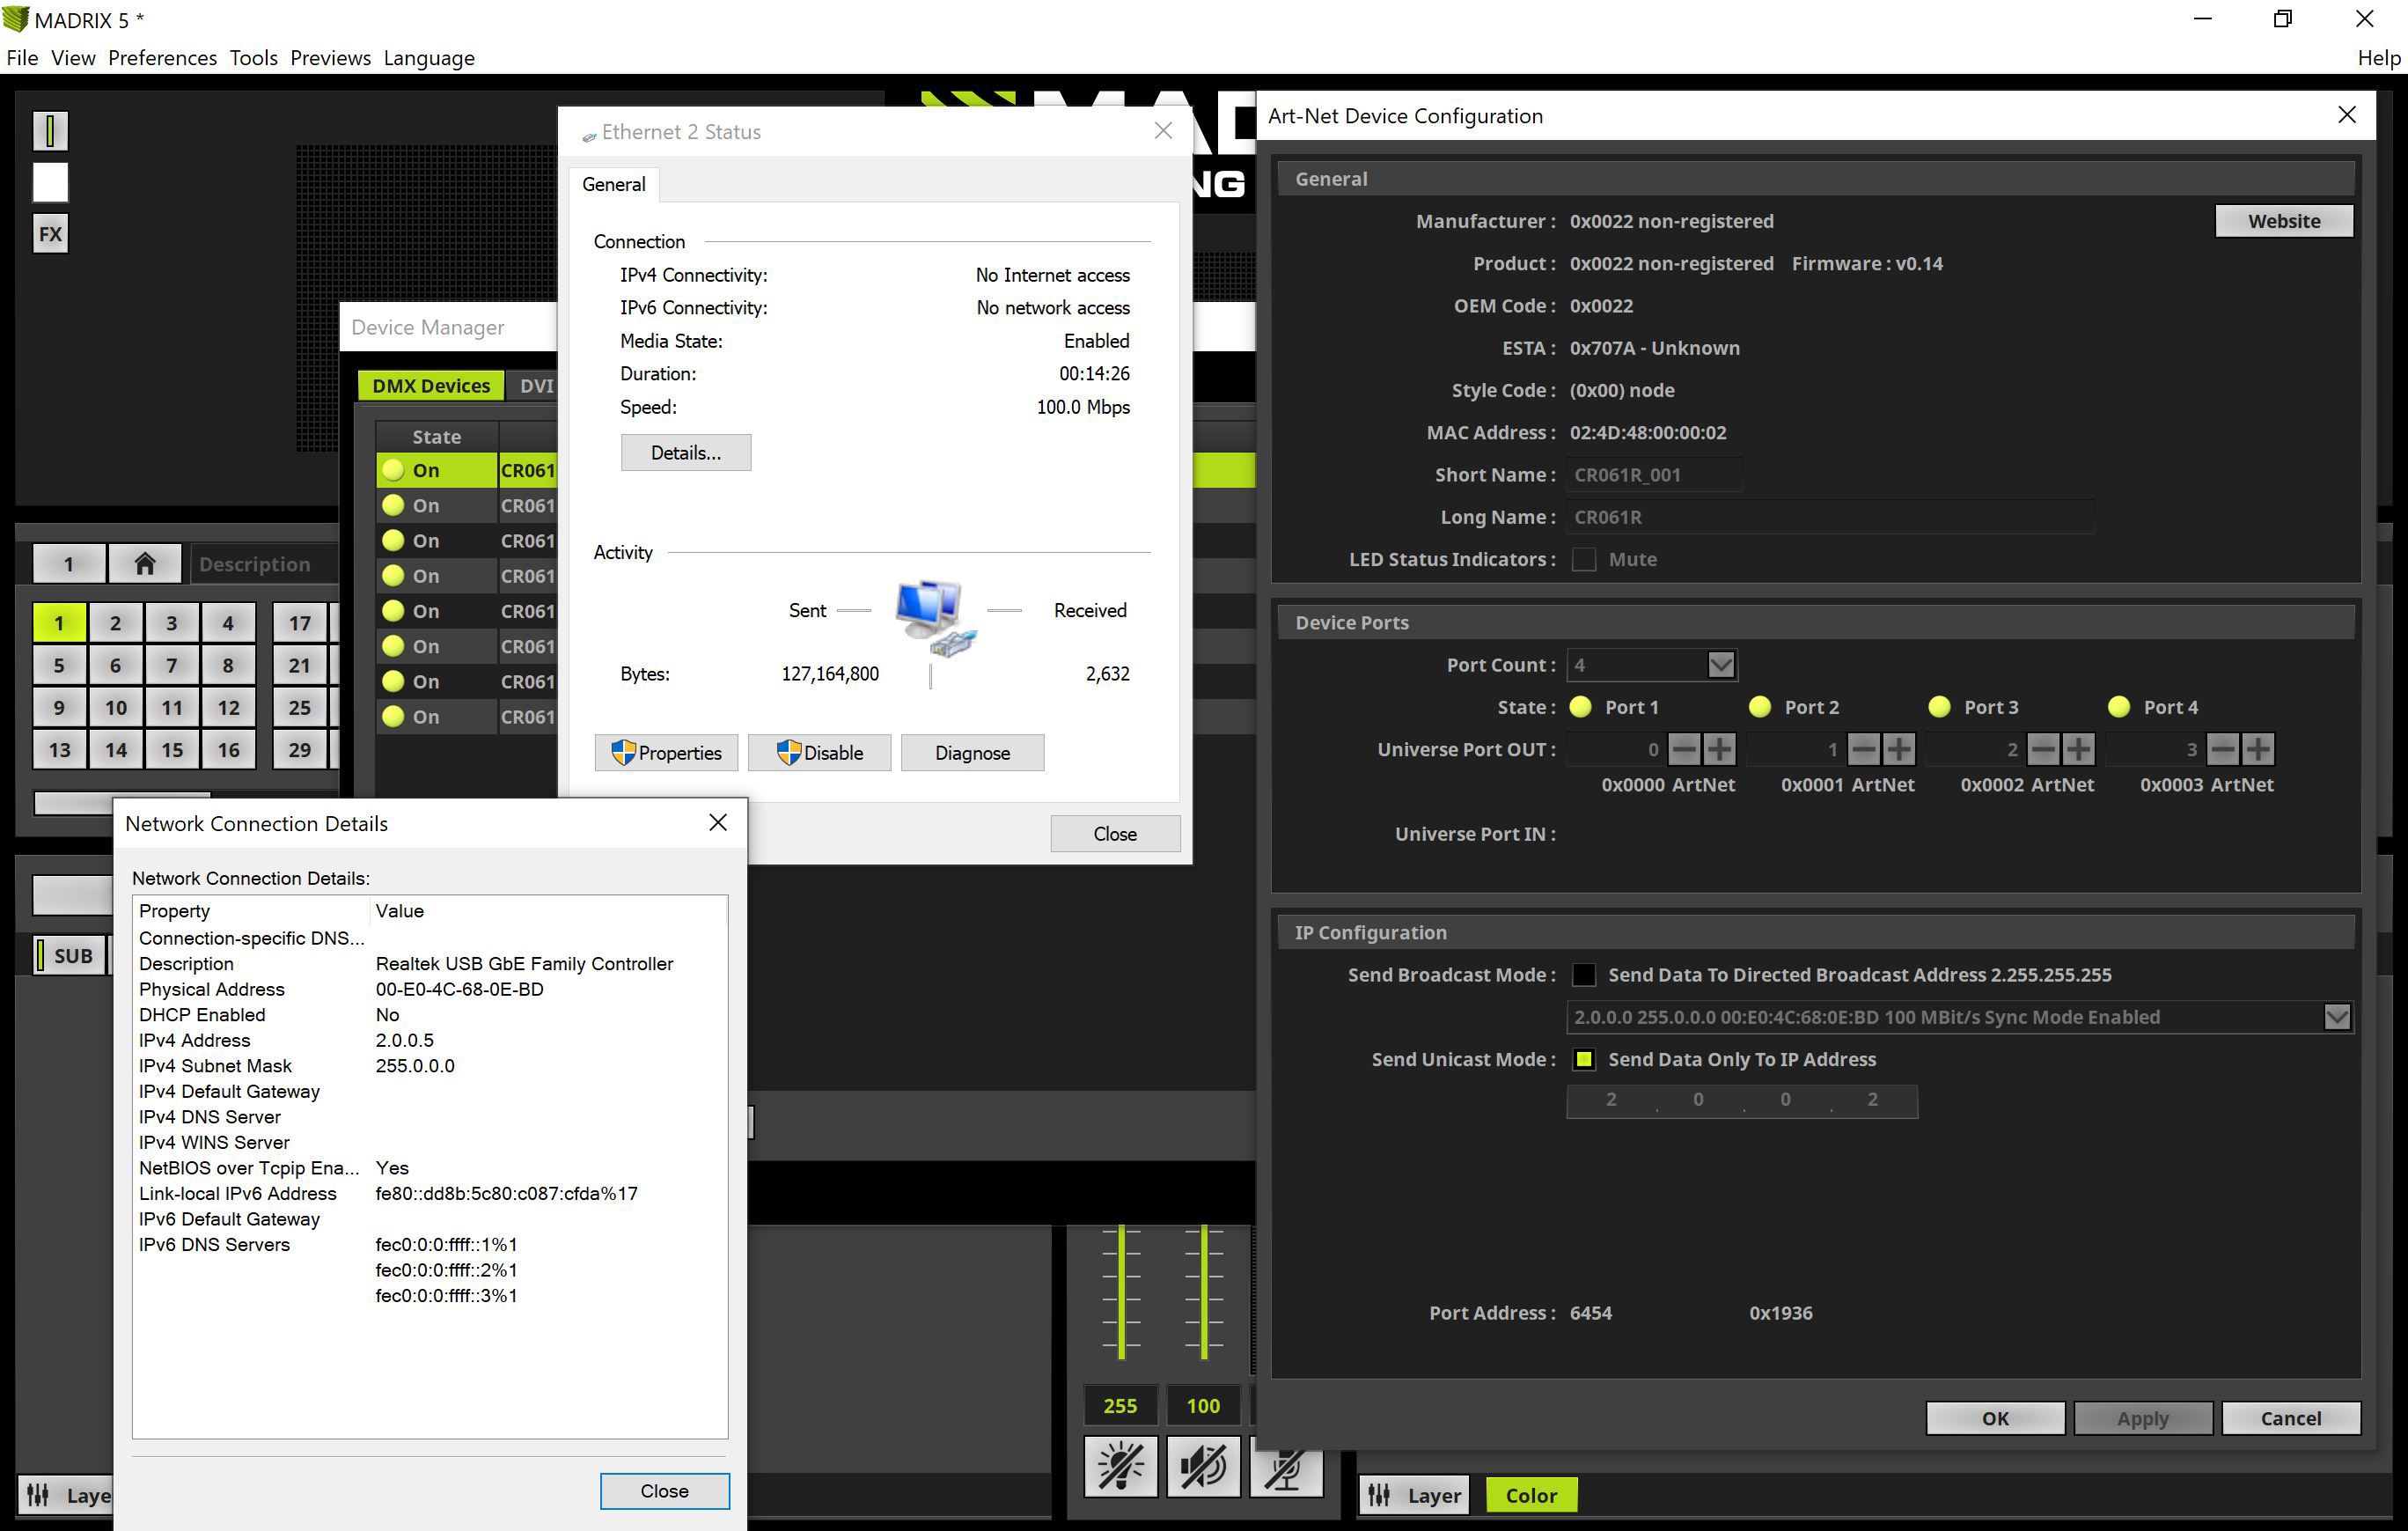Open the Tools menu
2408x1531 pixels.
pyautogui.click(x=253, y=58)
